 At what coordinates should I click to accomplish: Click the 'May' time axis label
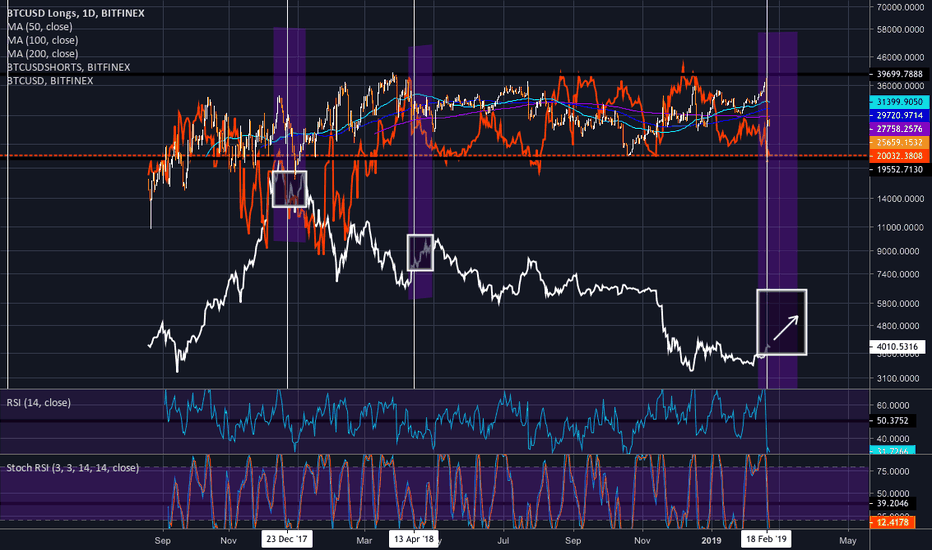pos(848,540)
